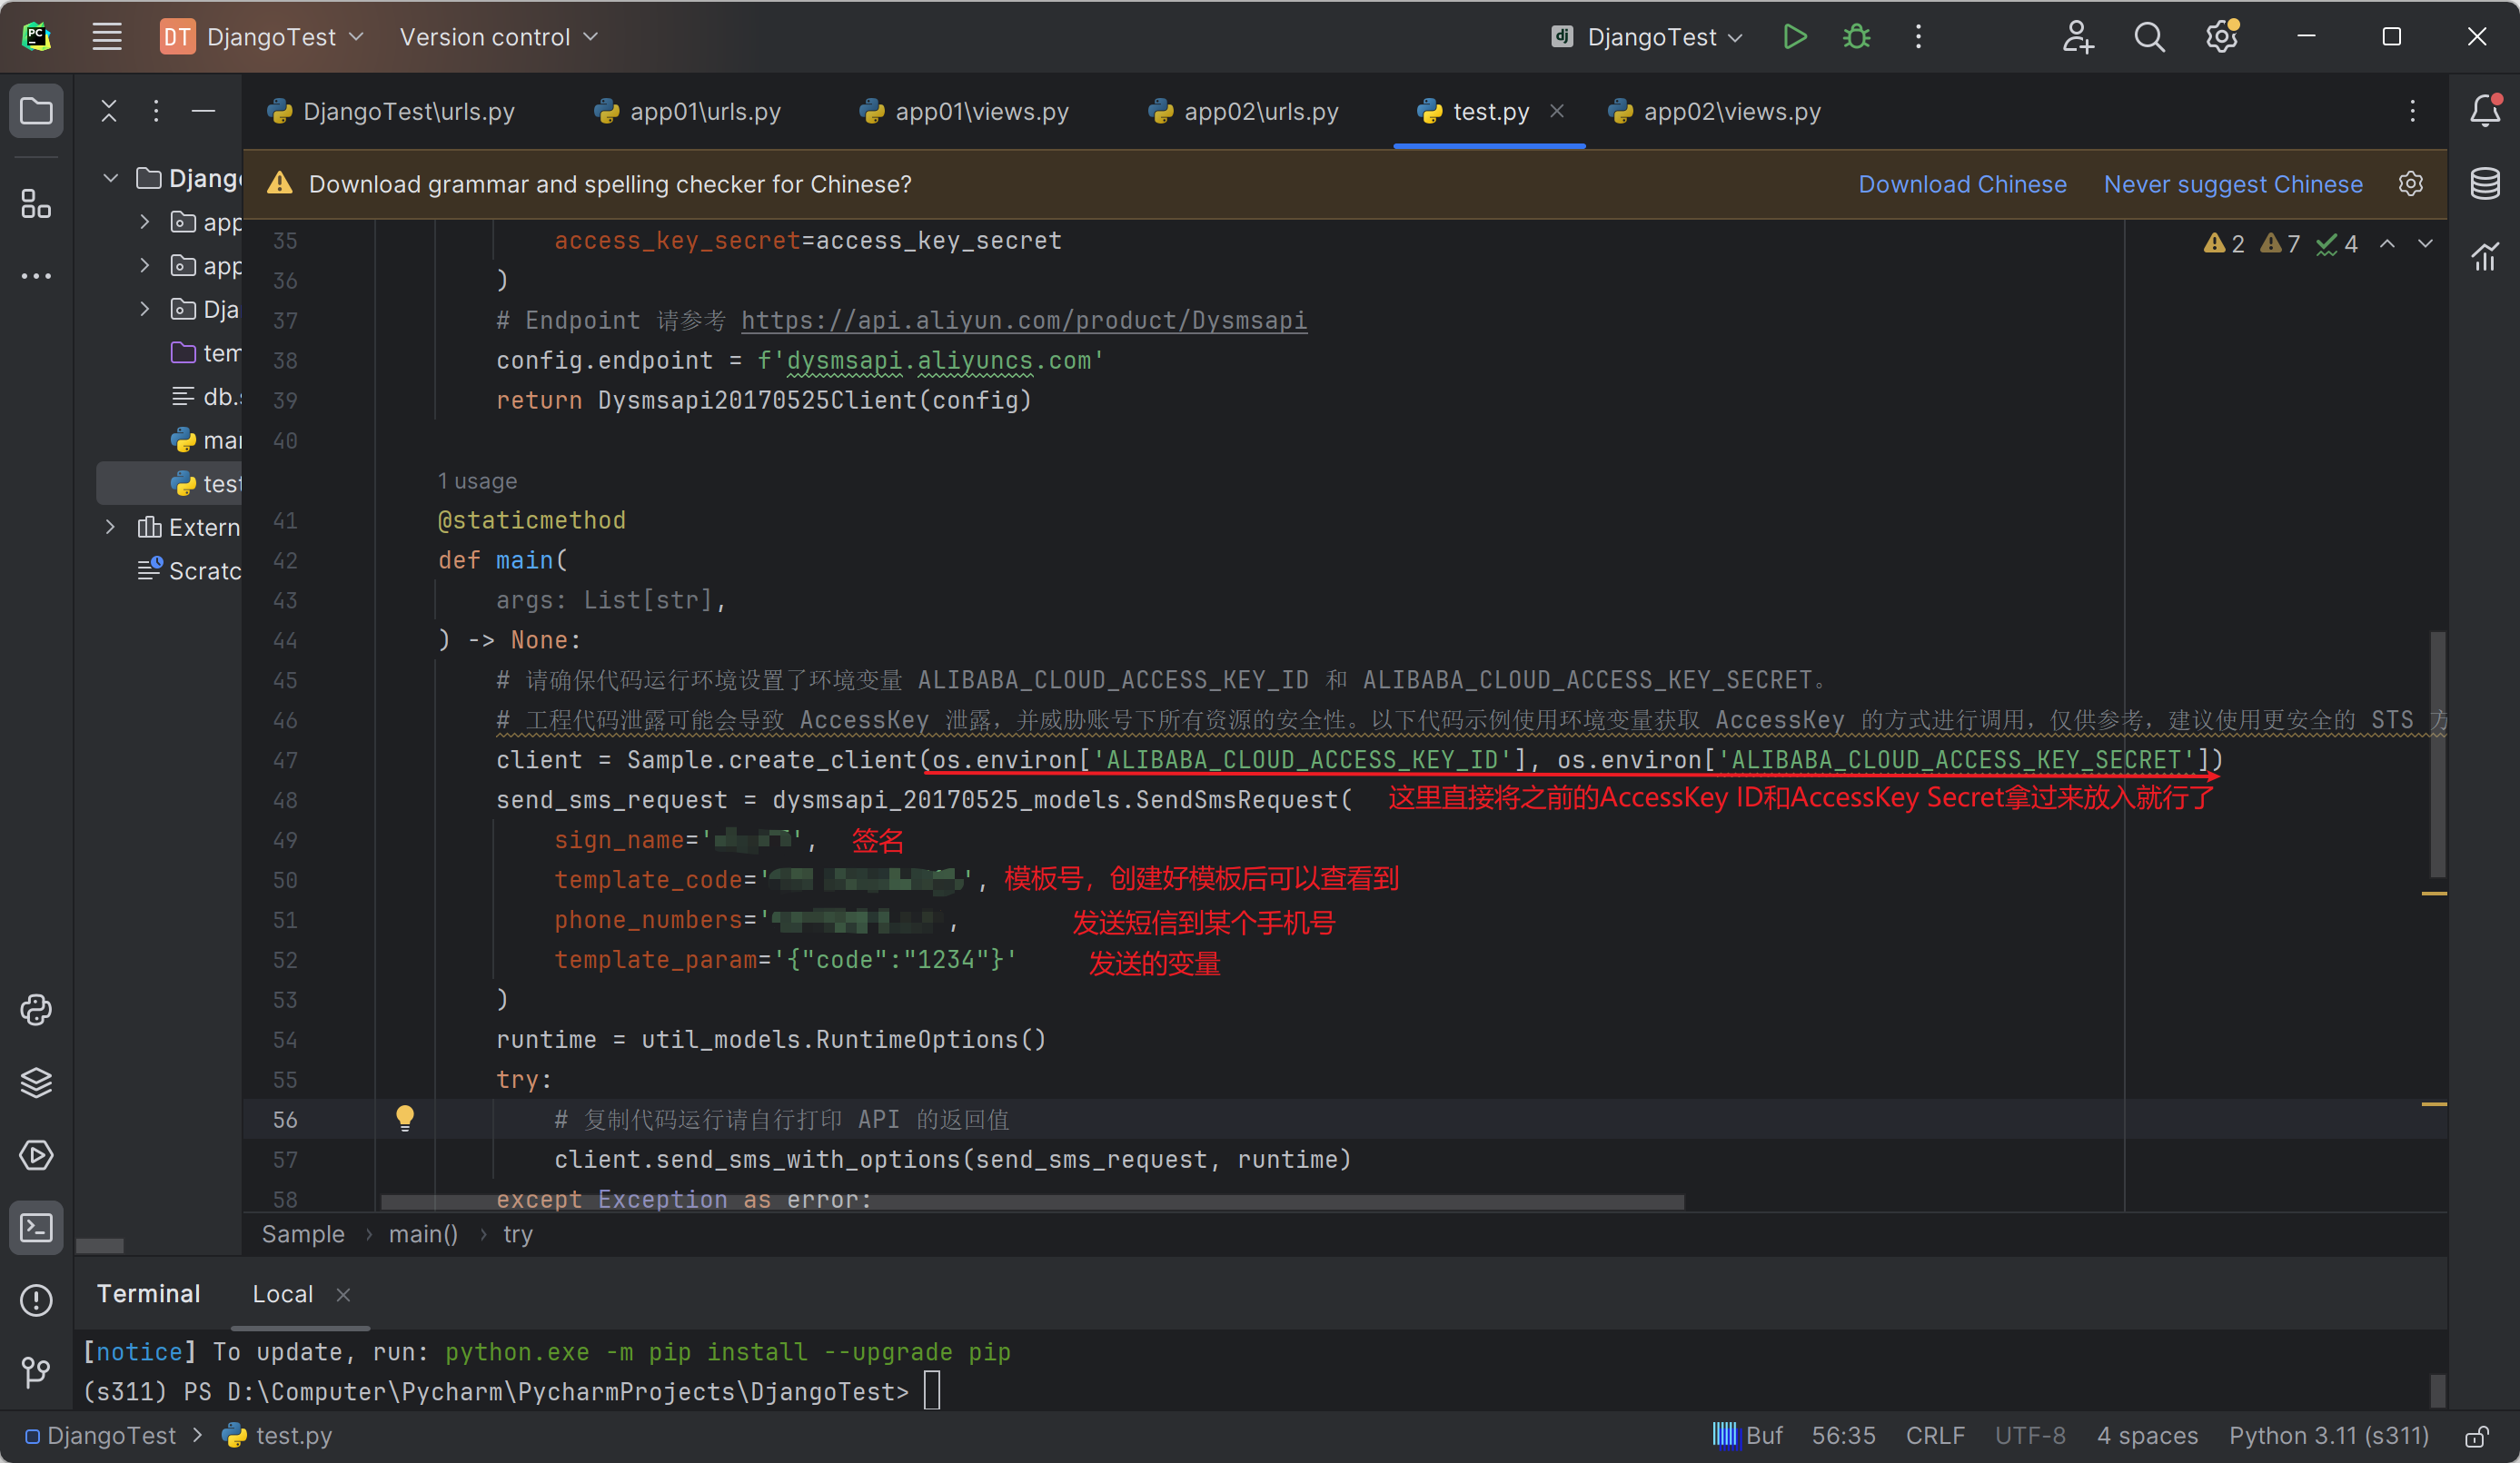Open SciView chart tool window
Screen dimensions: 2520x1463
(2485, 257)
